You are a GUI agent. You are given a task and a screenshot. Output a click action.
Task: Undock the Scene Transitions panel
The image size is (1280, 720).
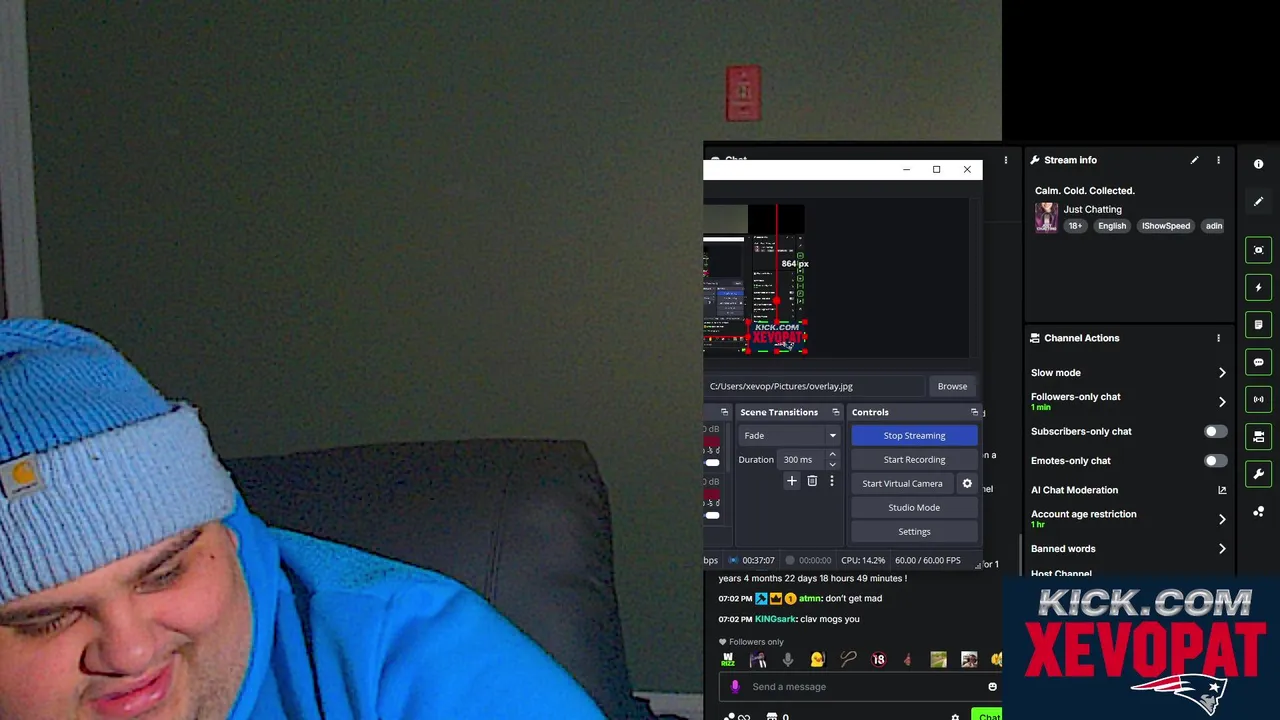(835, 412)
